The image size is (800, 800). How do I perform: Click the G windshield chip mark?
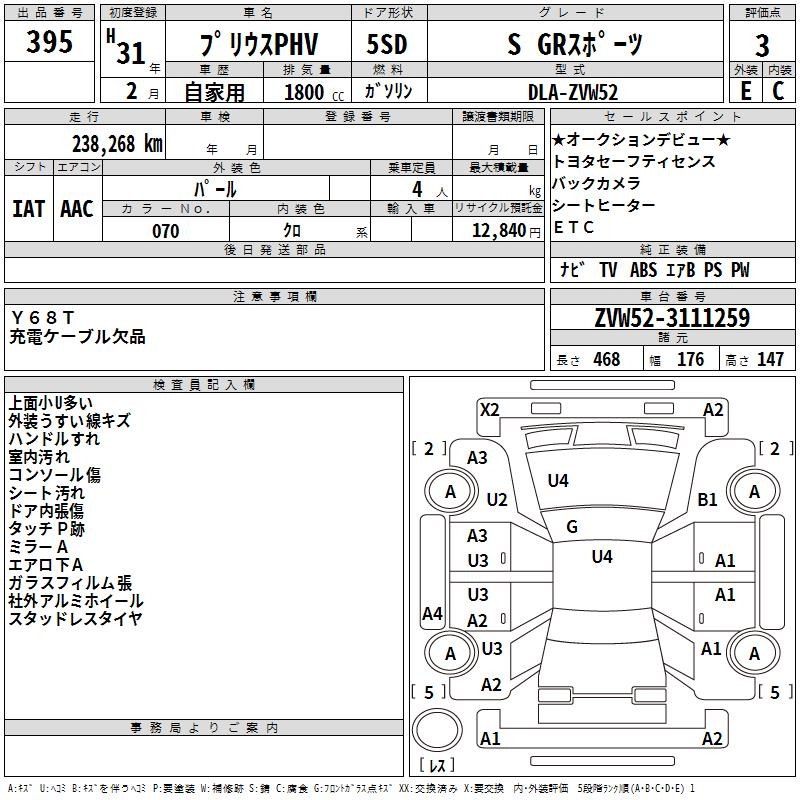(x=572, y=527)
